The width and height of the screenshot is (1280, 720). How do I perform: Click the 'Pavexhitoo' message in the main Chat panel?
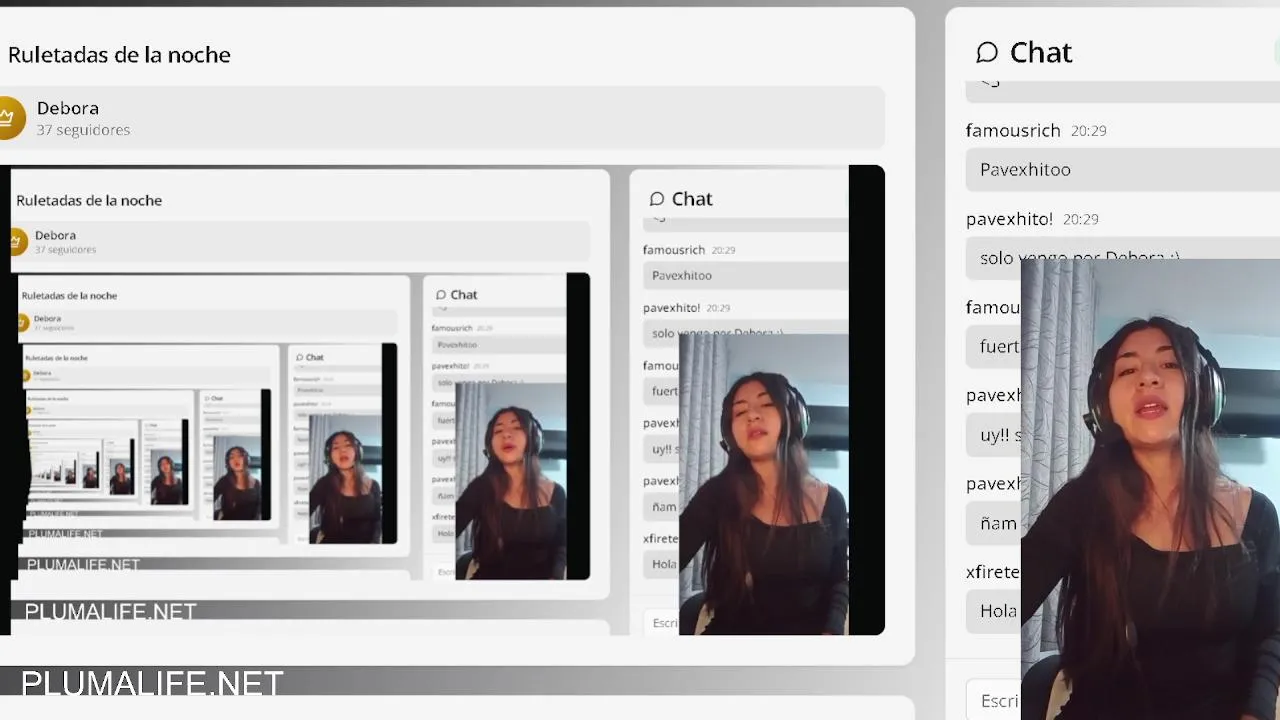click(x=1123, y=170)
